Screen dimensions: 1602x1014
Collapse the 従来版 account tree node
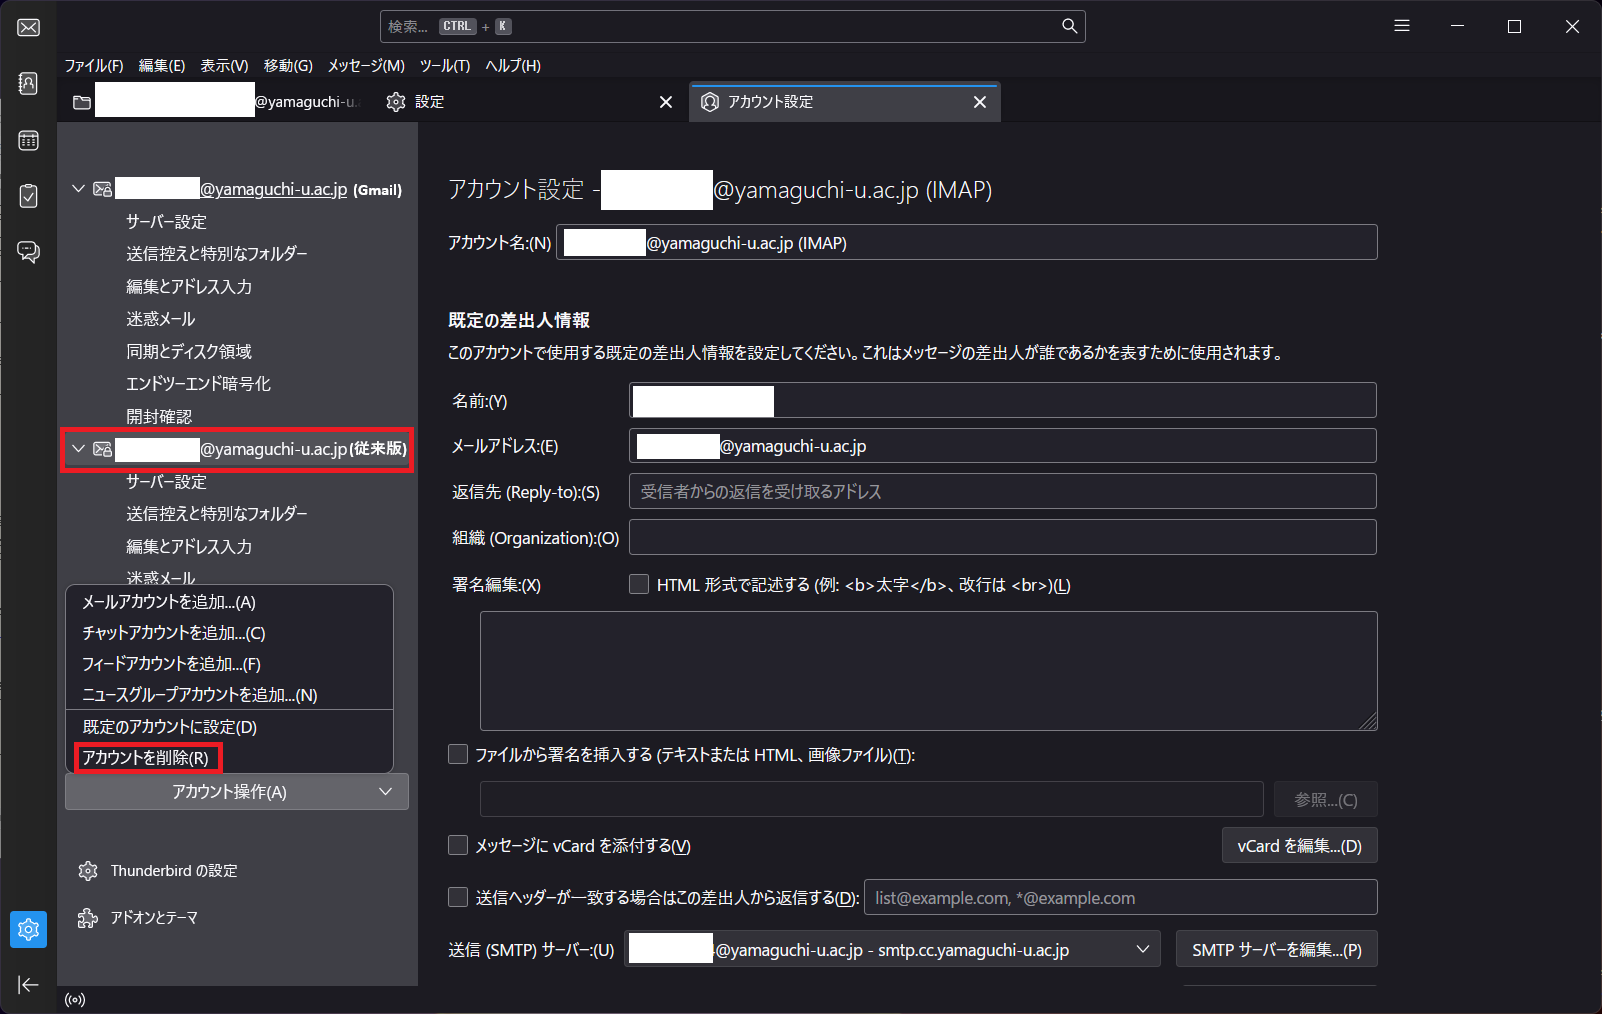click(78, 449)
